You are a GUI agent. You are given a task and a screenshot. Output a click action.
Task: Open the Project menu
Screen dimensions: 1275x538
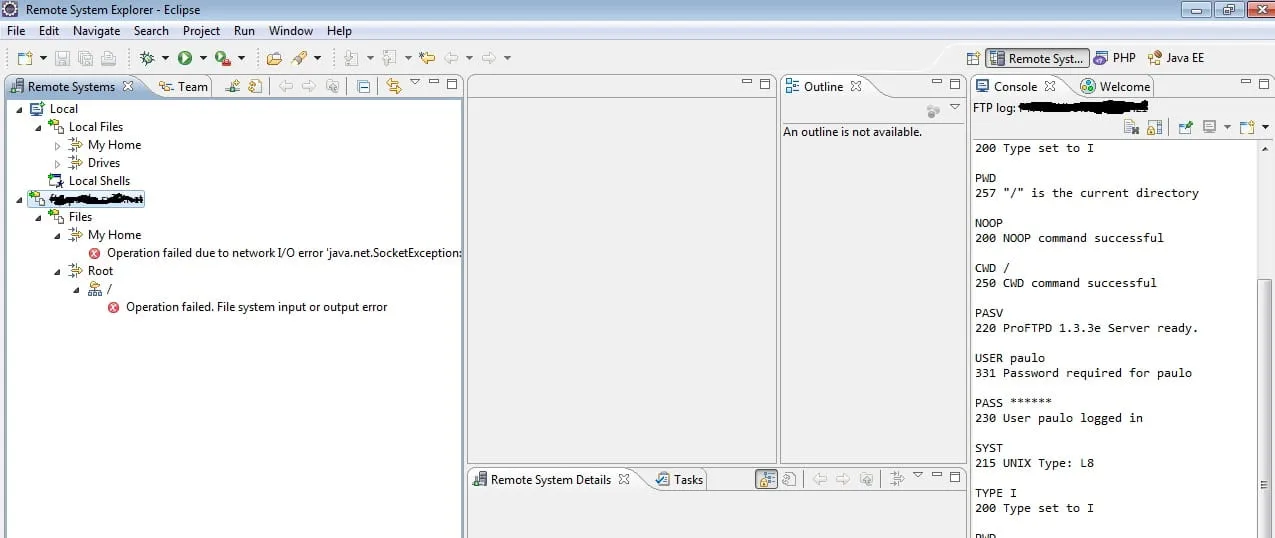coord(201,31)
